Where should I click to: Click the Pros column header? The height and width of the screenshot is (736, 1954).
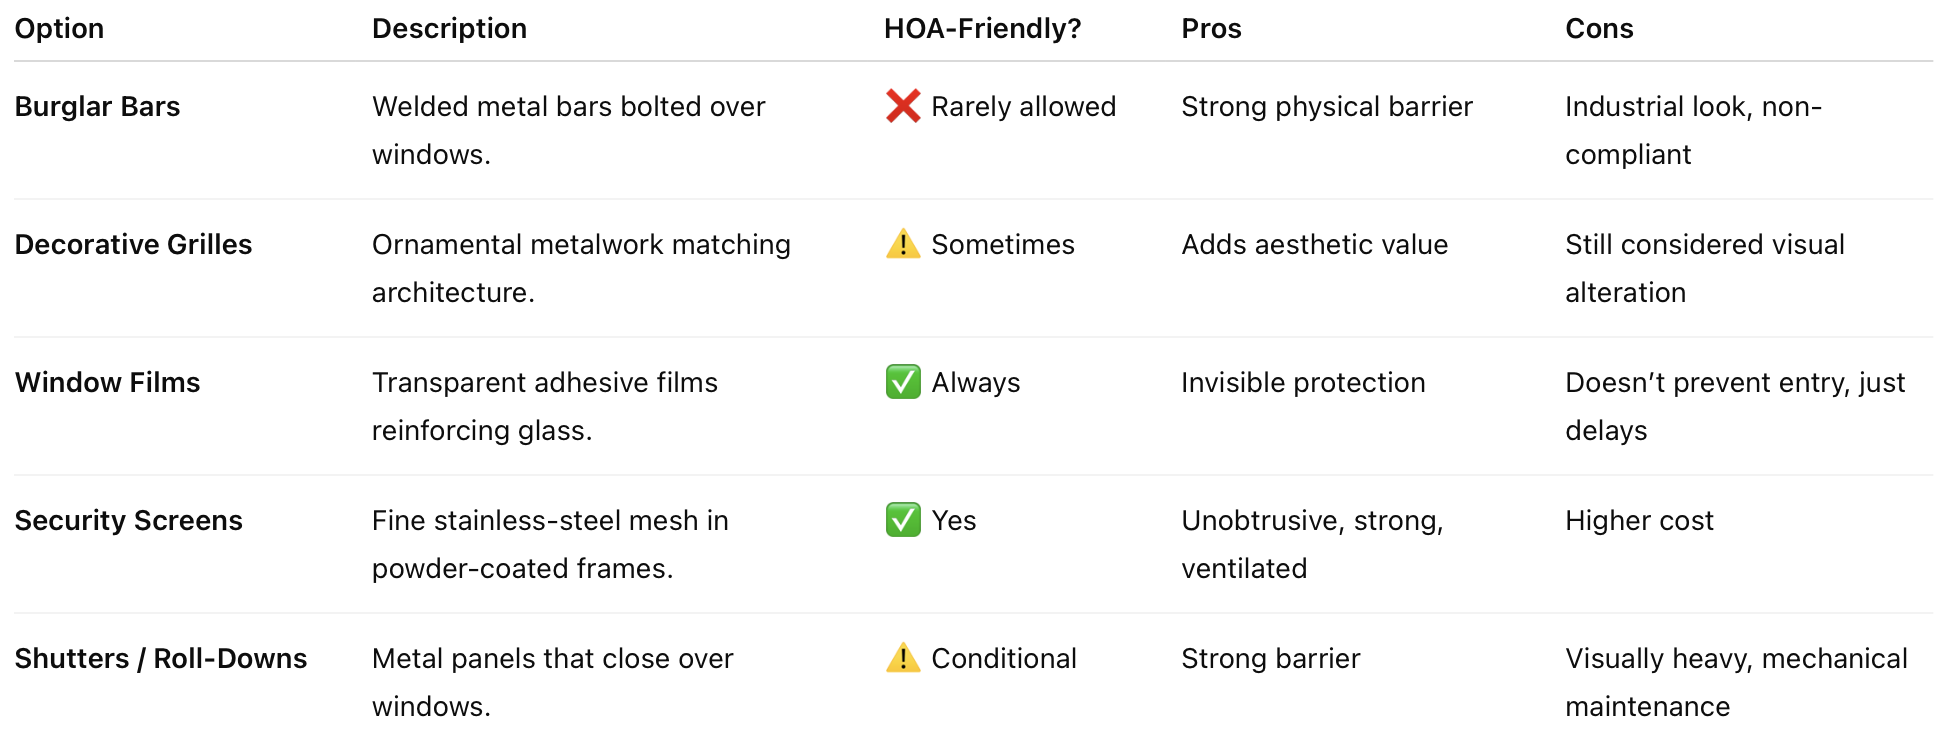tap(1211, 29)
